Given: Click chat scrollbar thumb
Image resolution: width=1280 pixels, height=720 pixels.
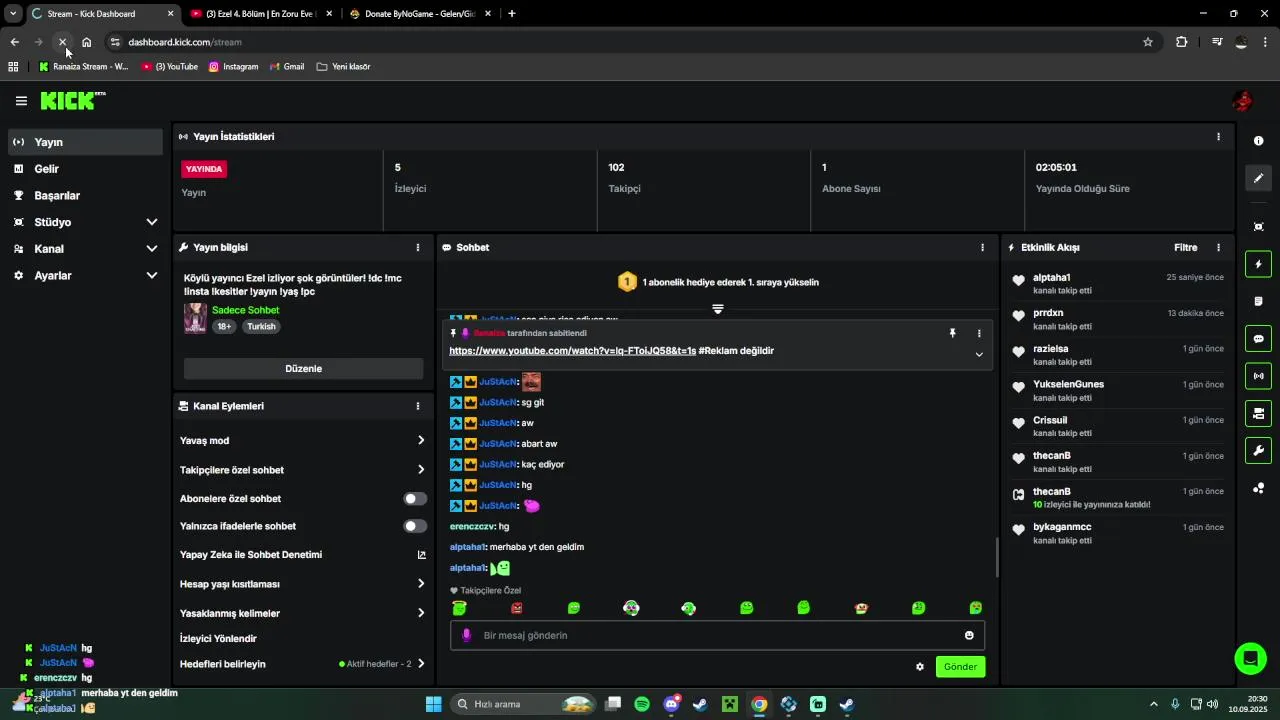Looking at the screenshot, I should [x=997, y=558].
